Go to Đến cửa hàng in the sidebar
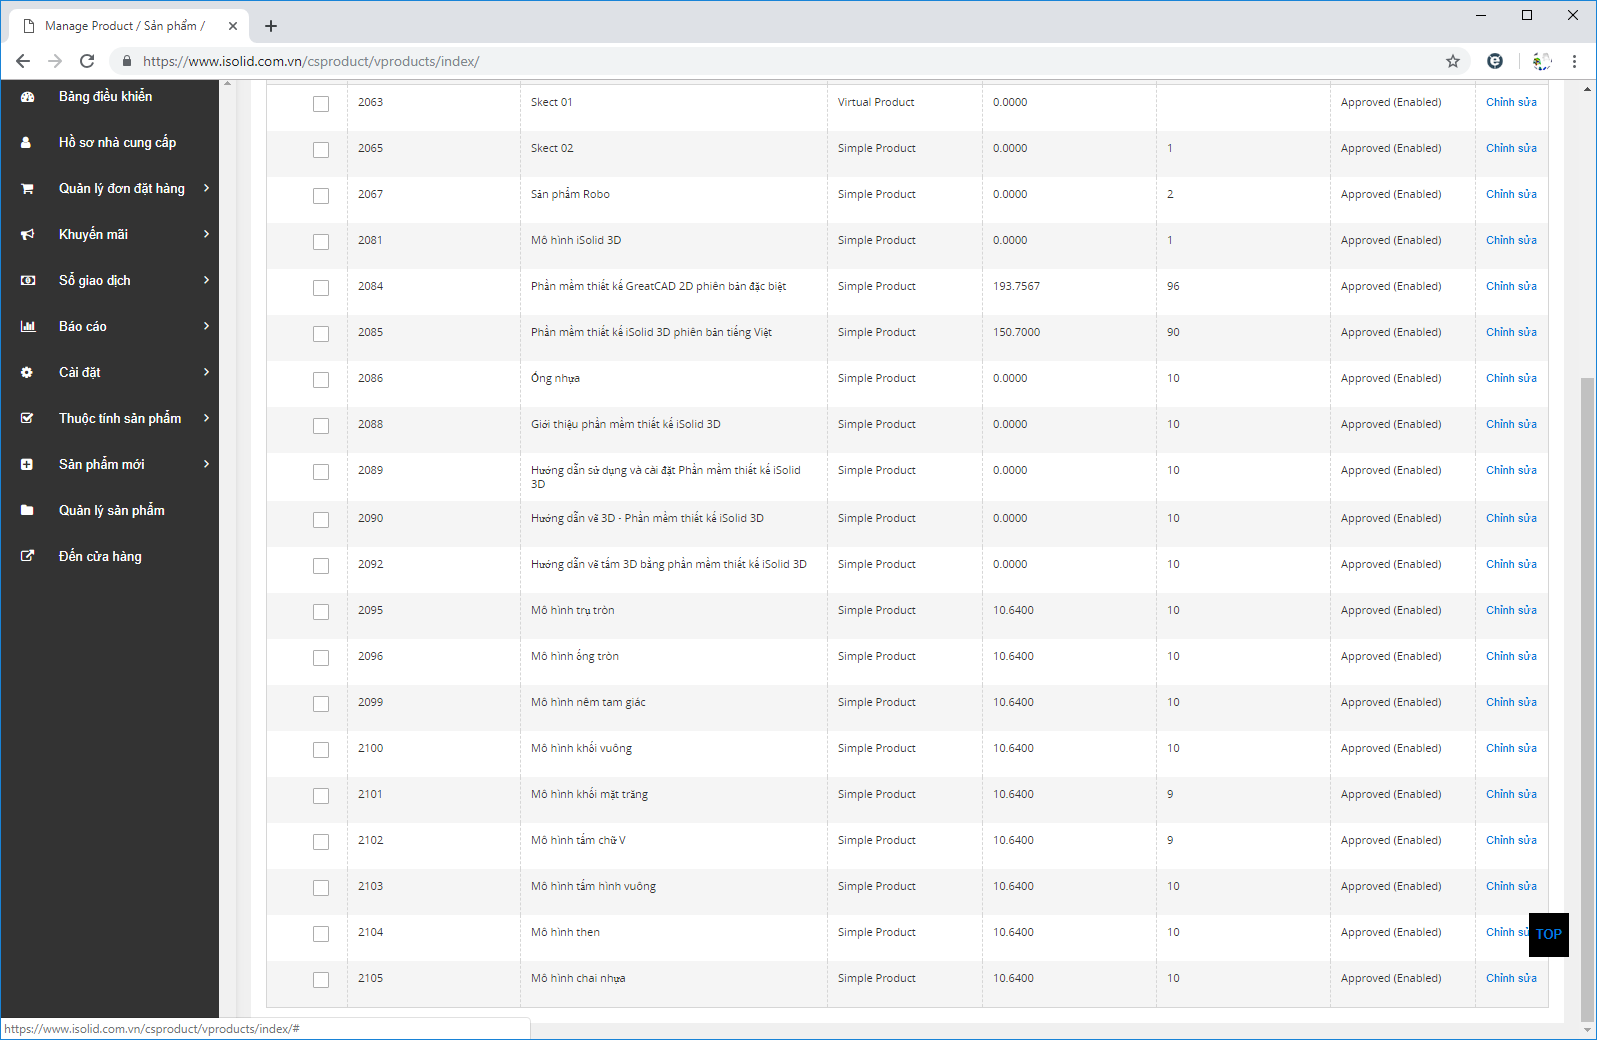 point(100,557)
